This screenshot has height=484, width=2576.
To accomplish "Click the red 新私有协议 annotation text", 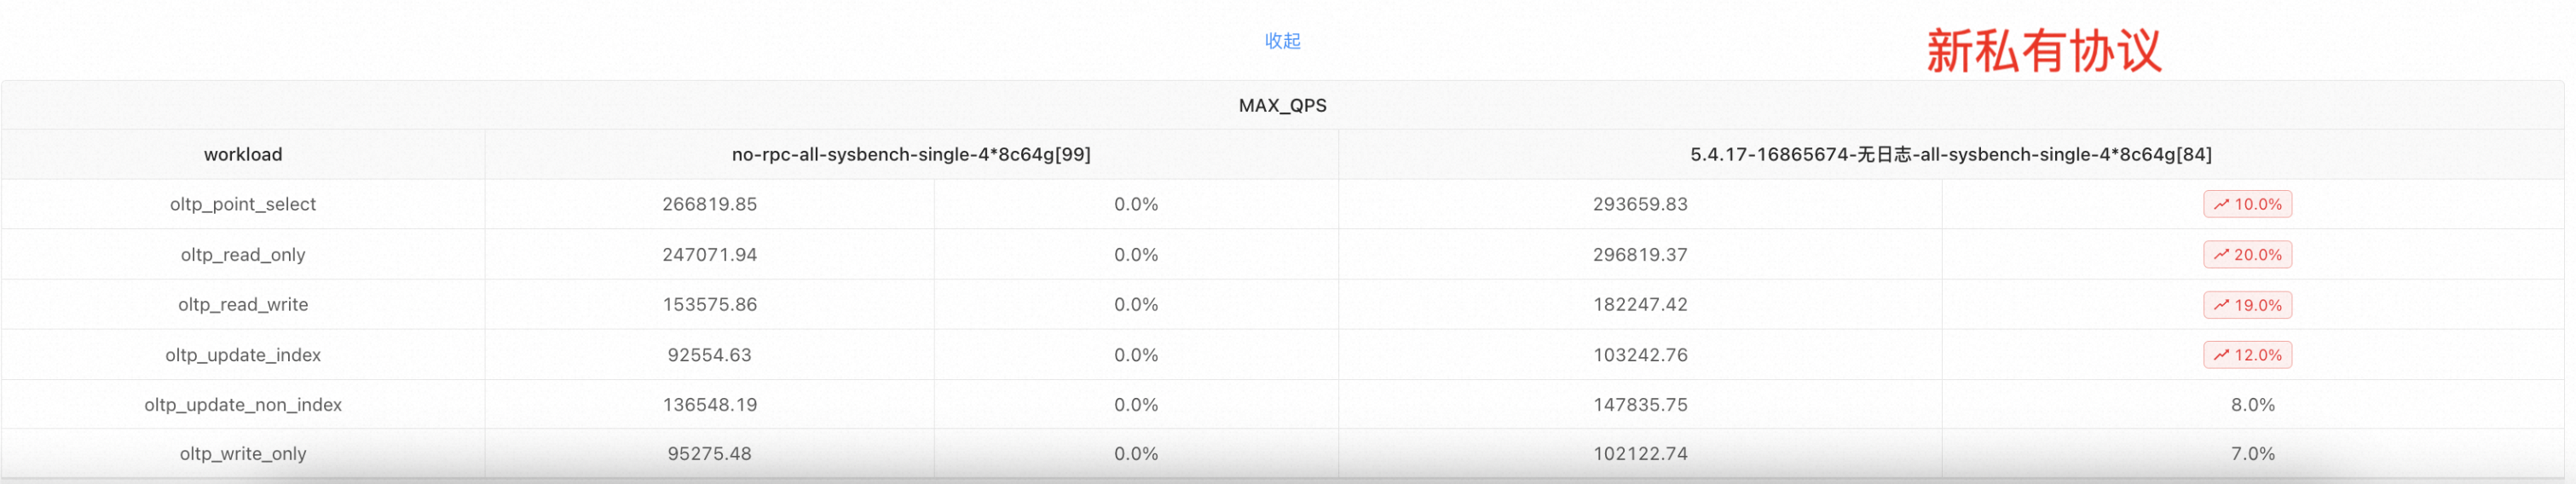I will [2043, 51].
